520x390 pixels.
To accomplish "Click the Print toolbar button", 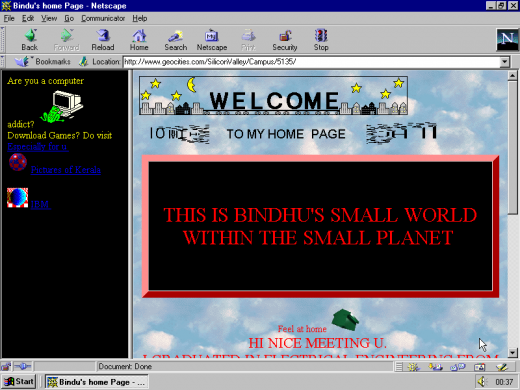I will pos(248,40).
